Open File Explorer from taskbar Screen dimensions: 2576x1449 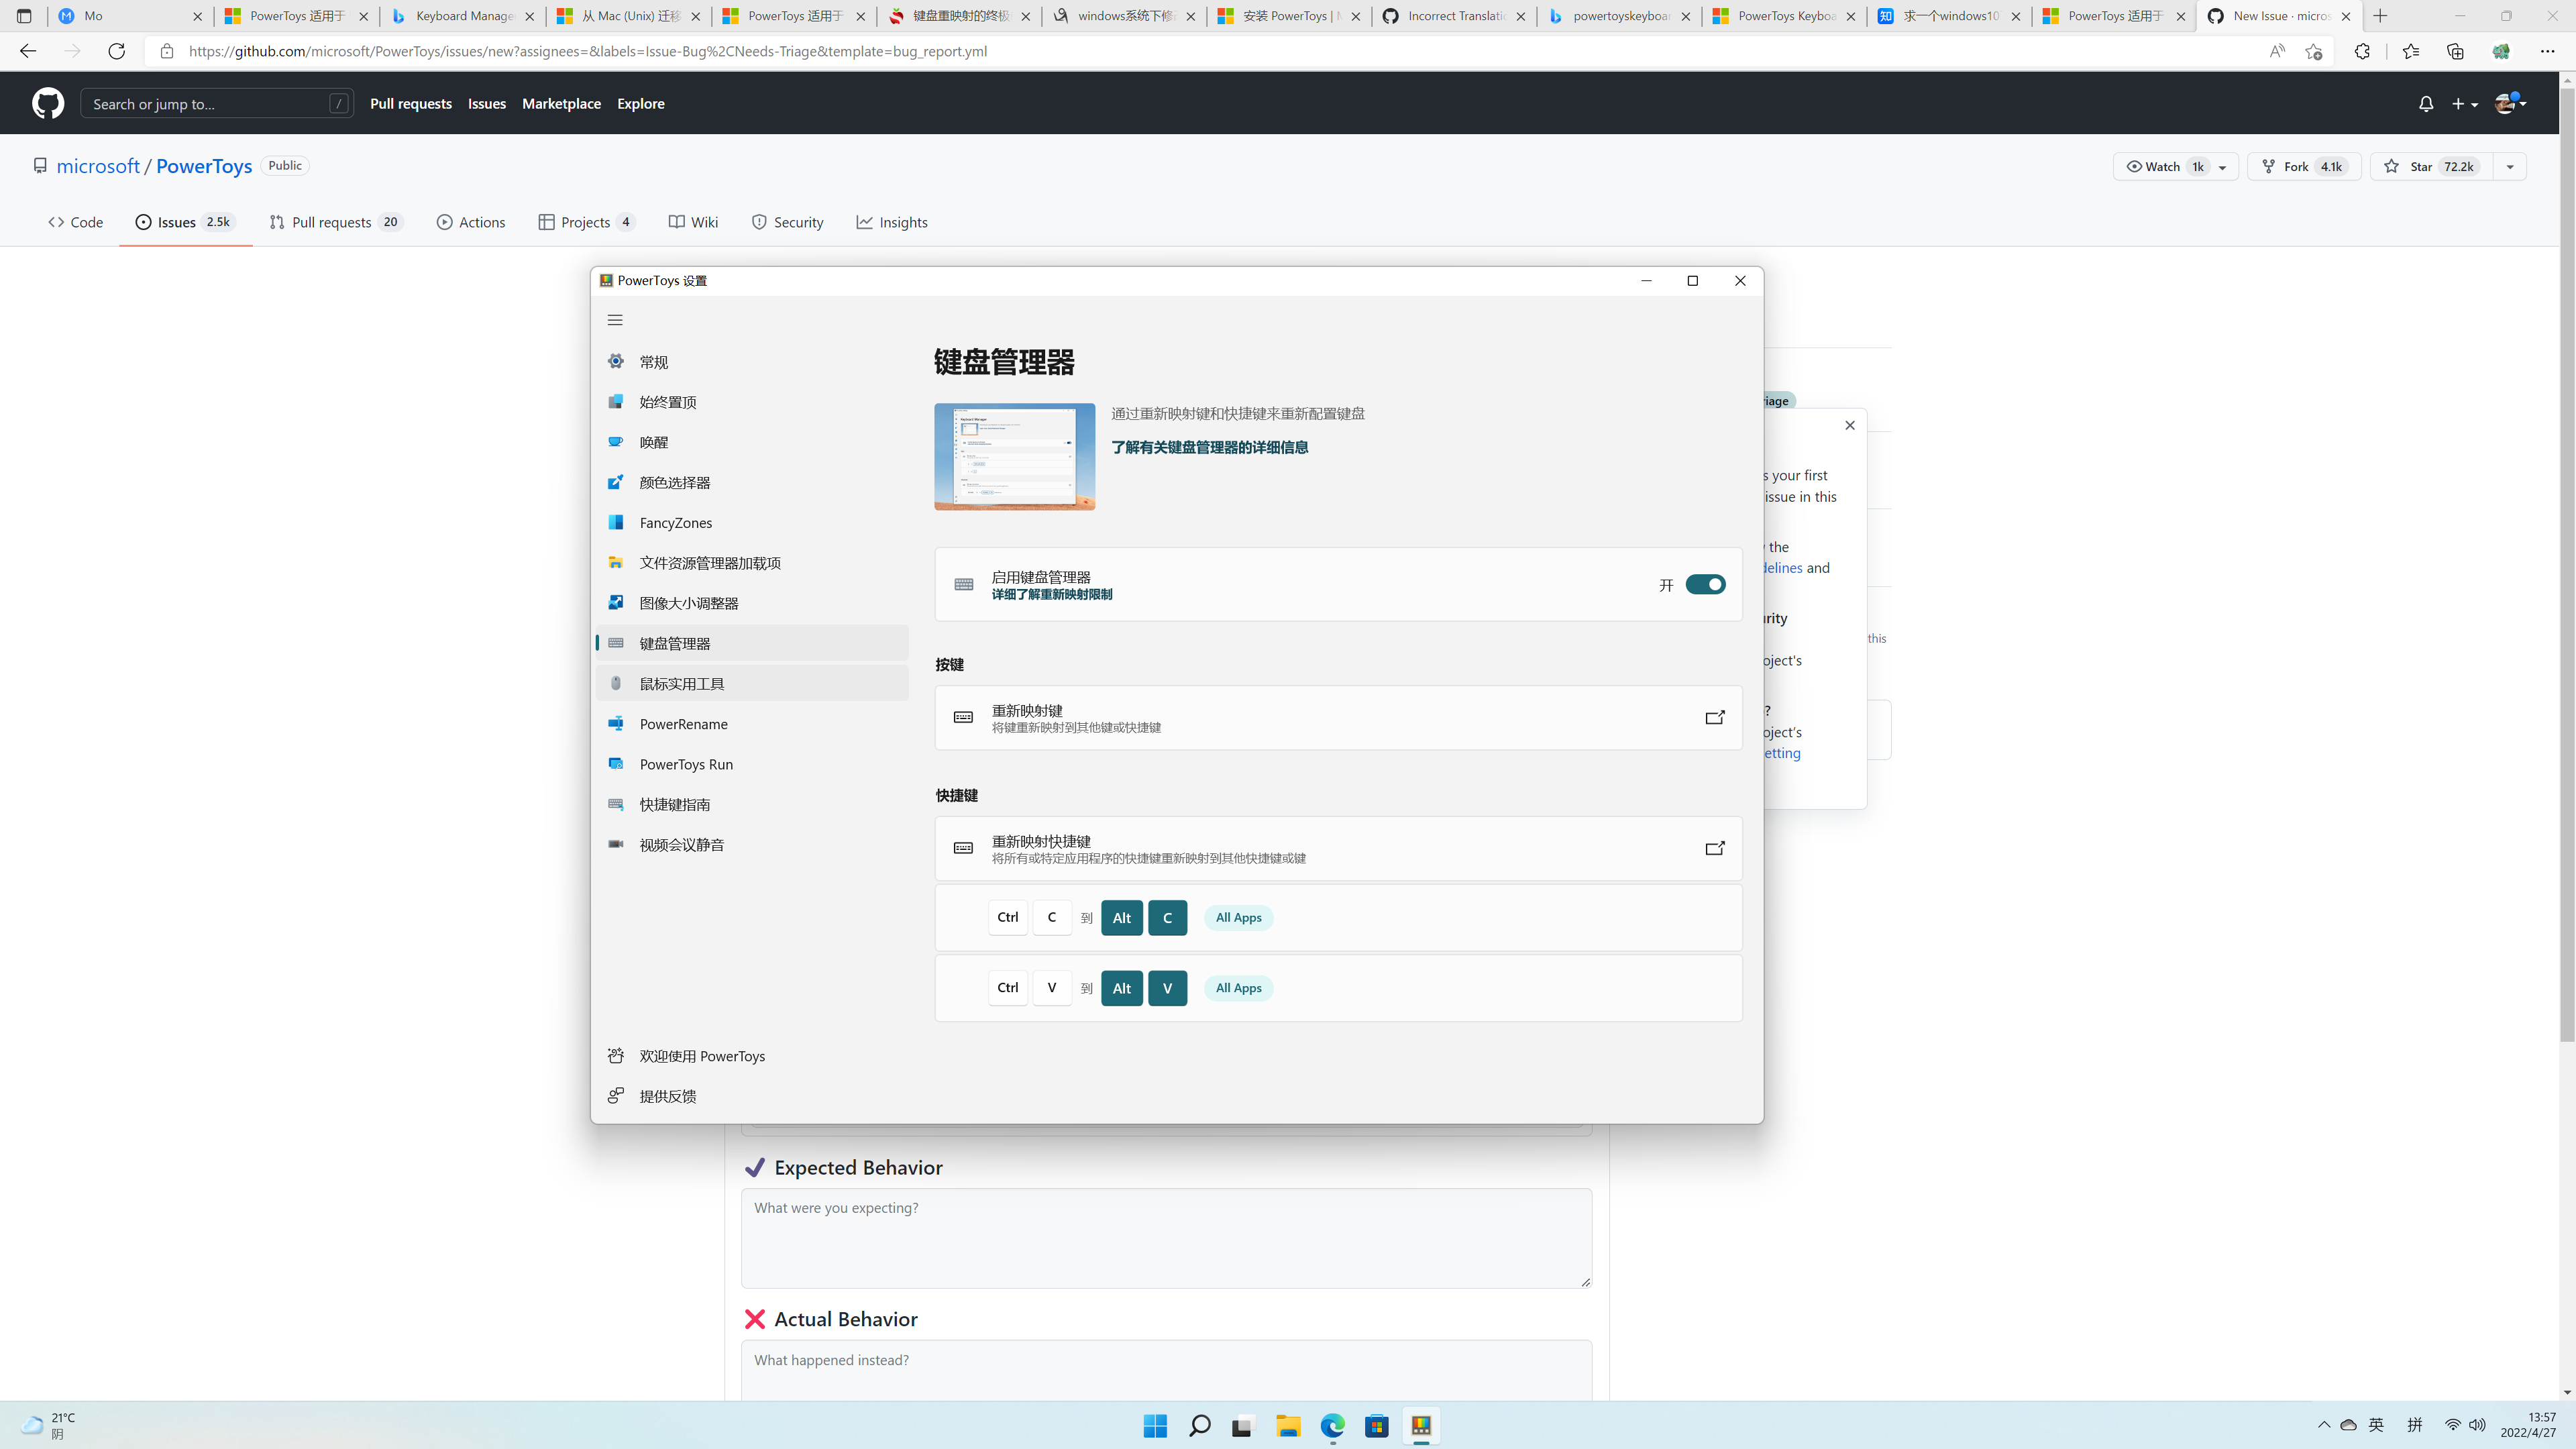point(1288,1426)
